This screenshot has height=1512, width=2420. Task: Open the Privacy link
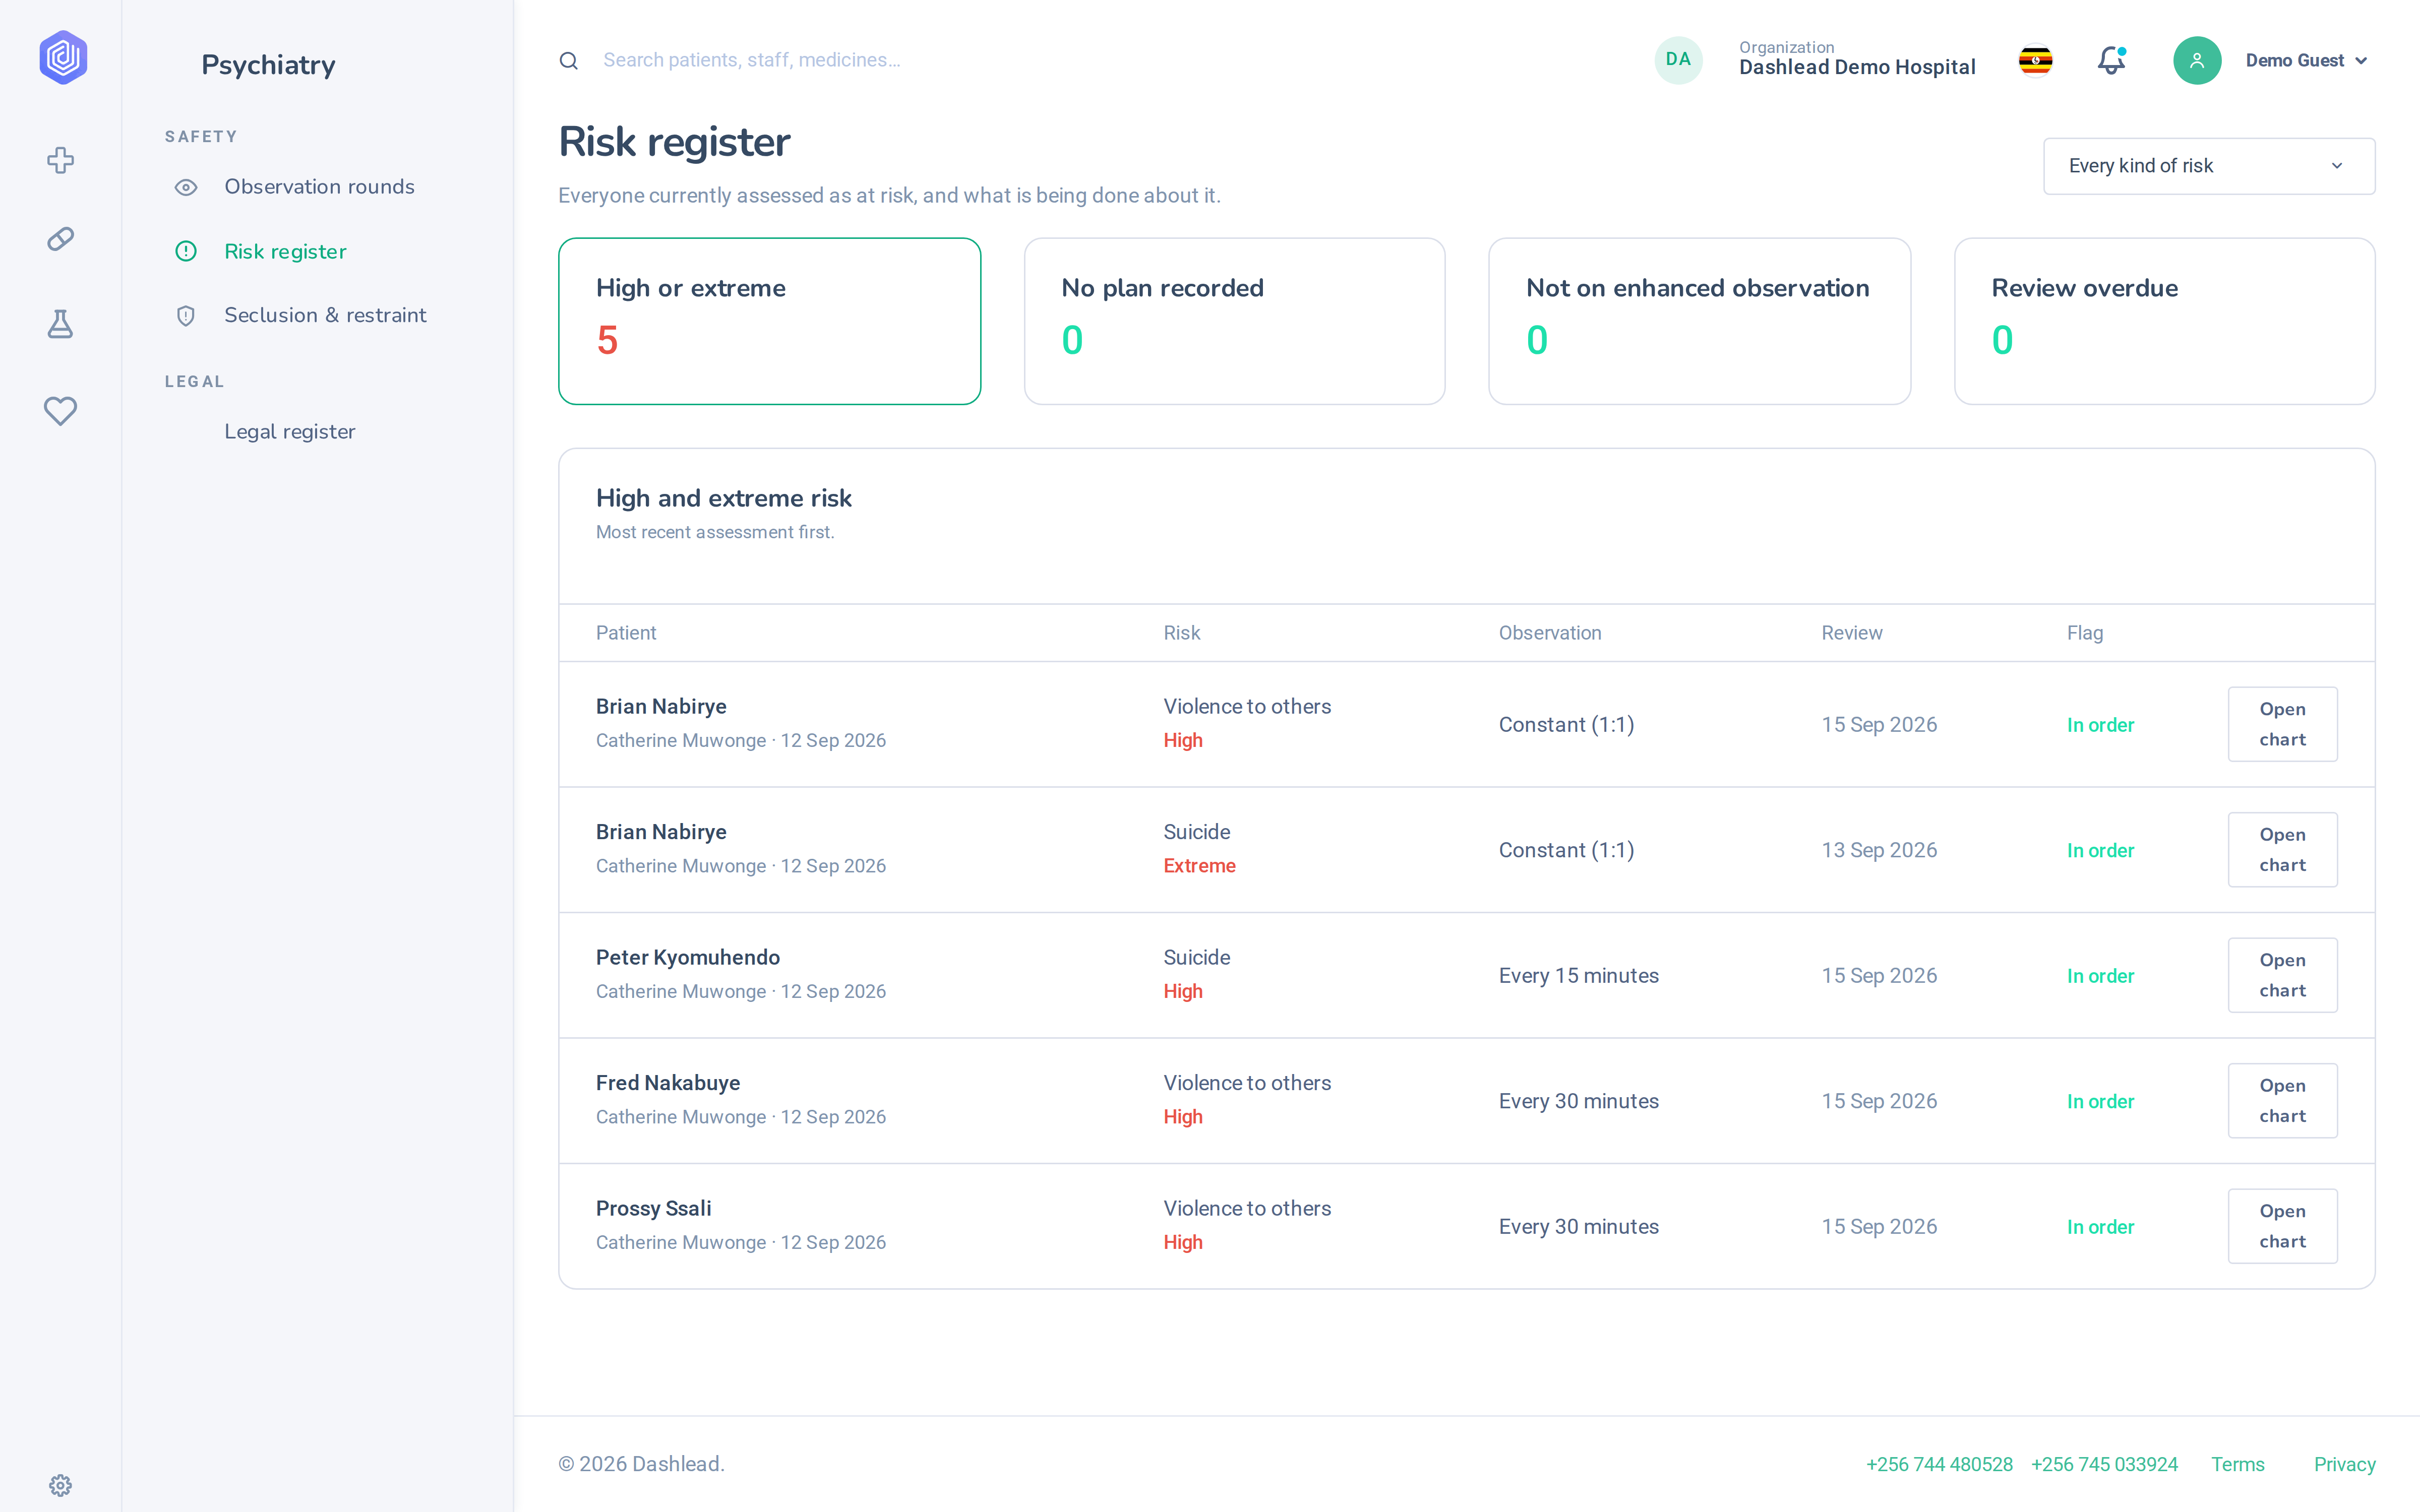pos(2344,1465)
